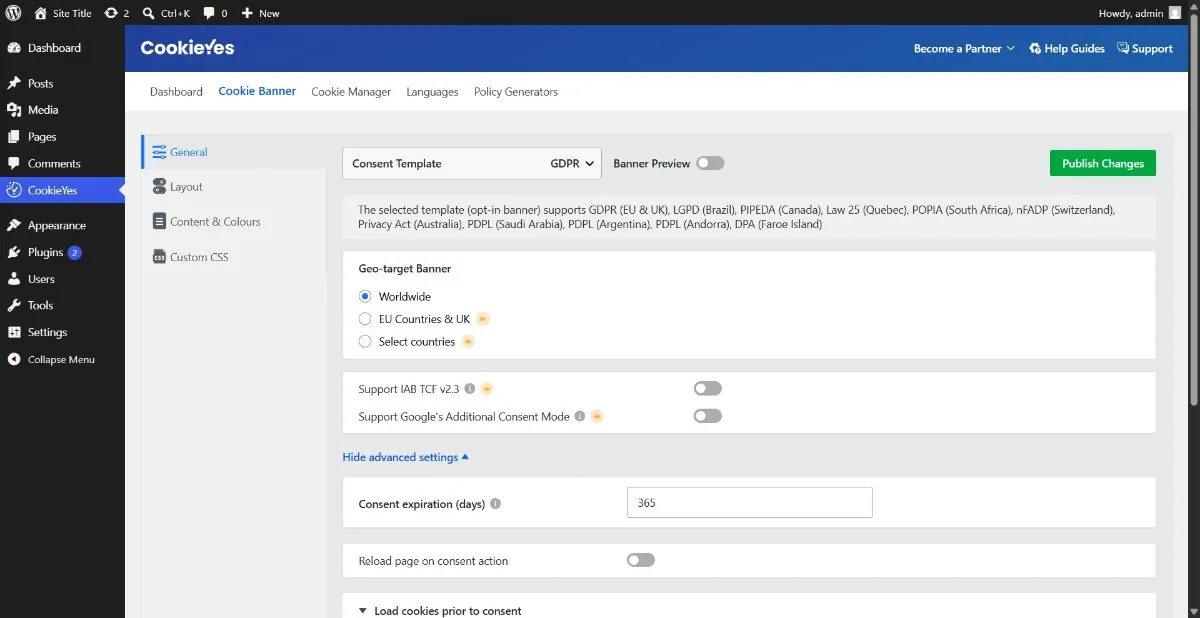Open the updates icon showing 2
Viewport: 1200px width, 618px height.
pos(111,13)
